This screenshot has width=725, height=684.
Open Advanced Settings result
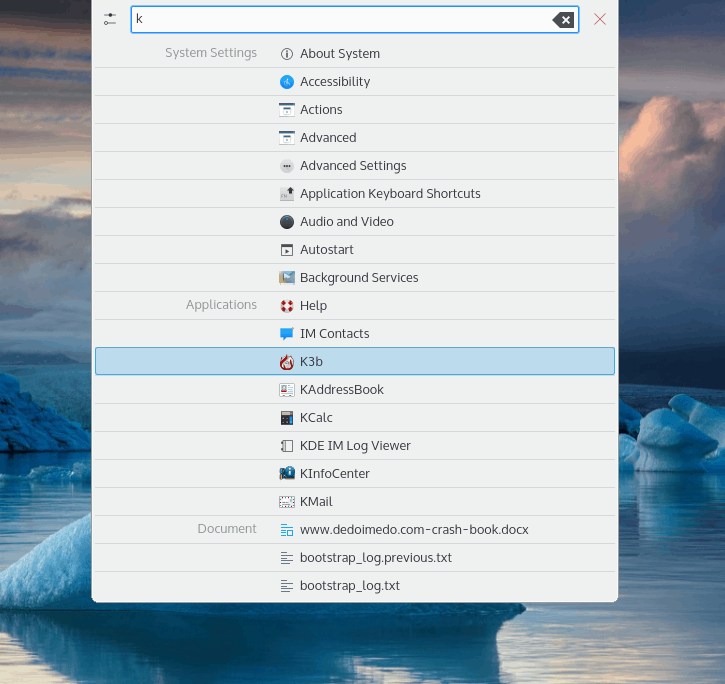[355, 166]
